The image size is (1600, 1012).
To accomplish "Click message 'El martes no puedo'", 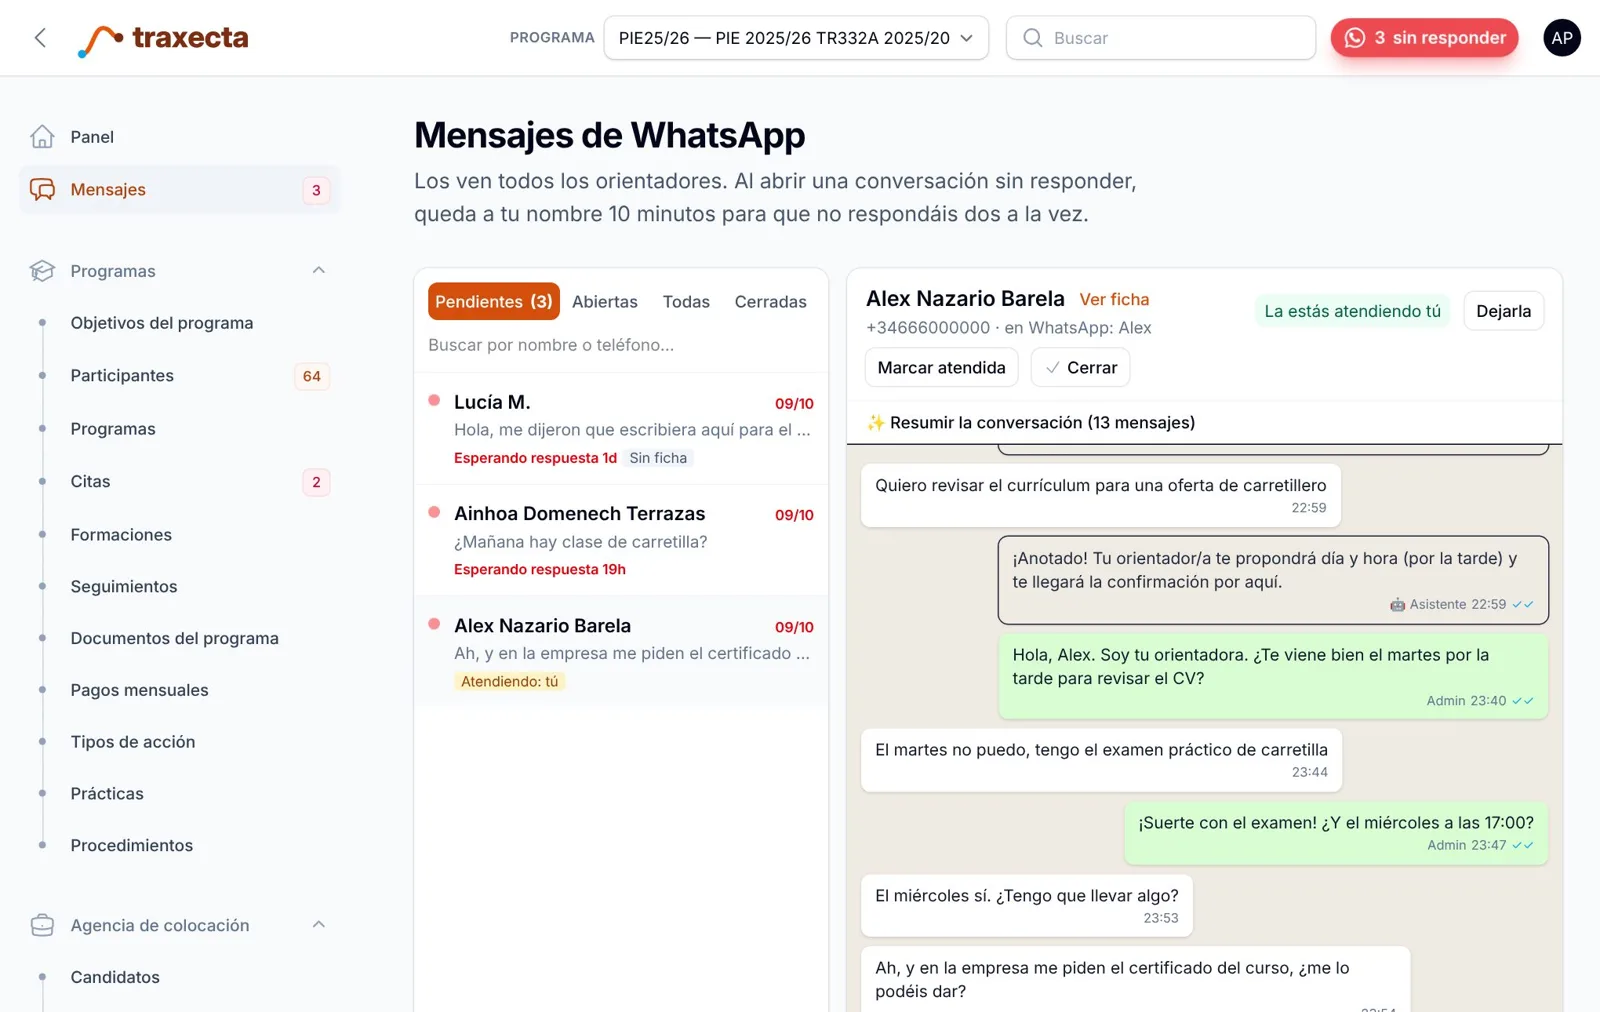I will coord(1101,760).
